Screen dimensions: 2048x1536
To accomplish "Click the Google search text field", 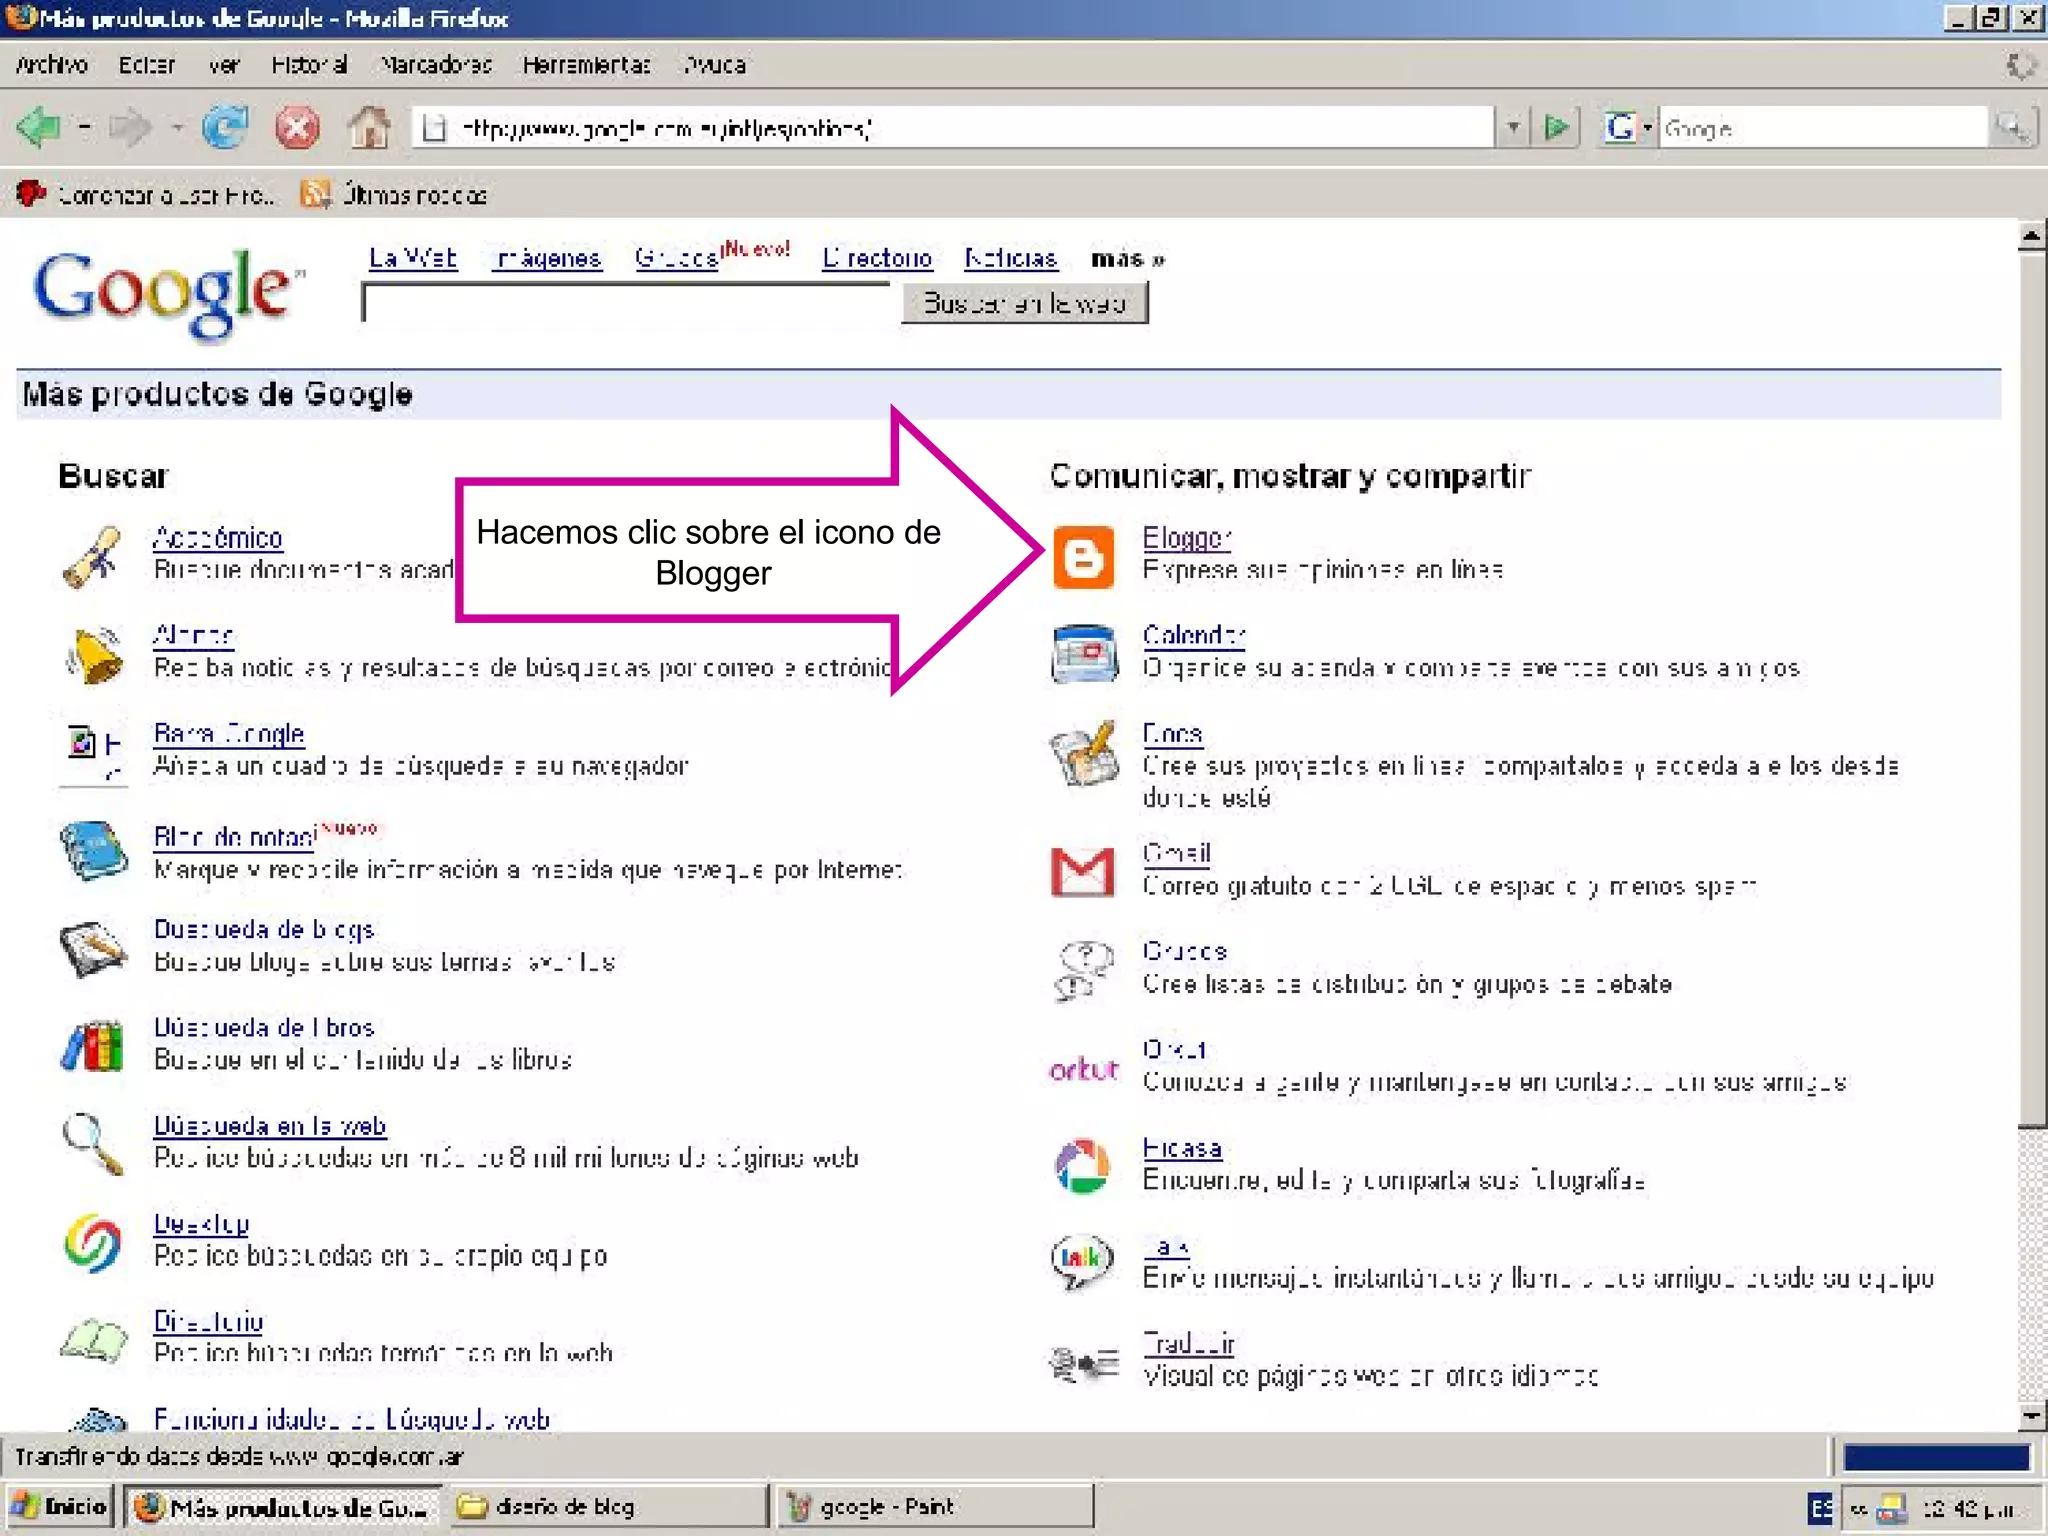I will pyautogui.click(x=626, y=302).
